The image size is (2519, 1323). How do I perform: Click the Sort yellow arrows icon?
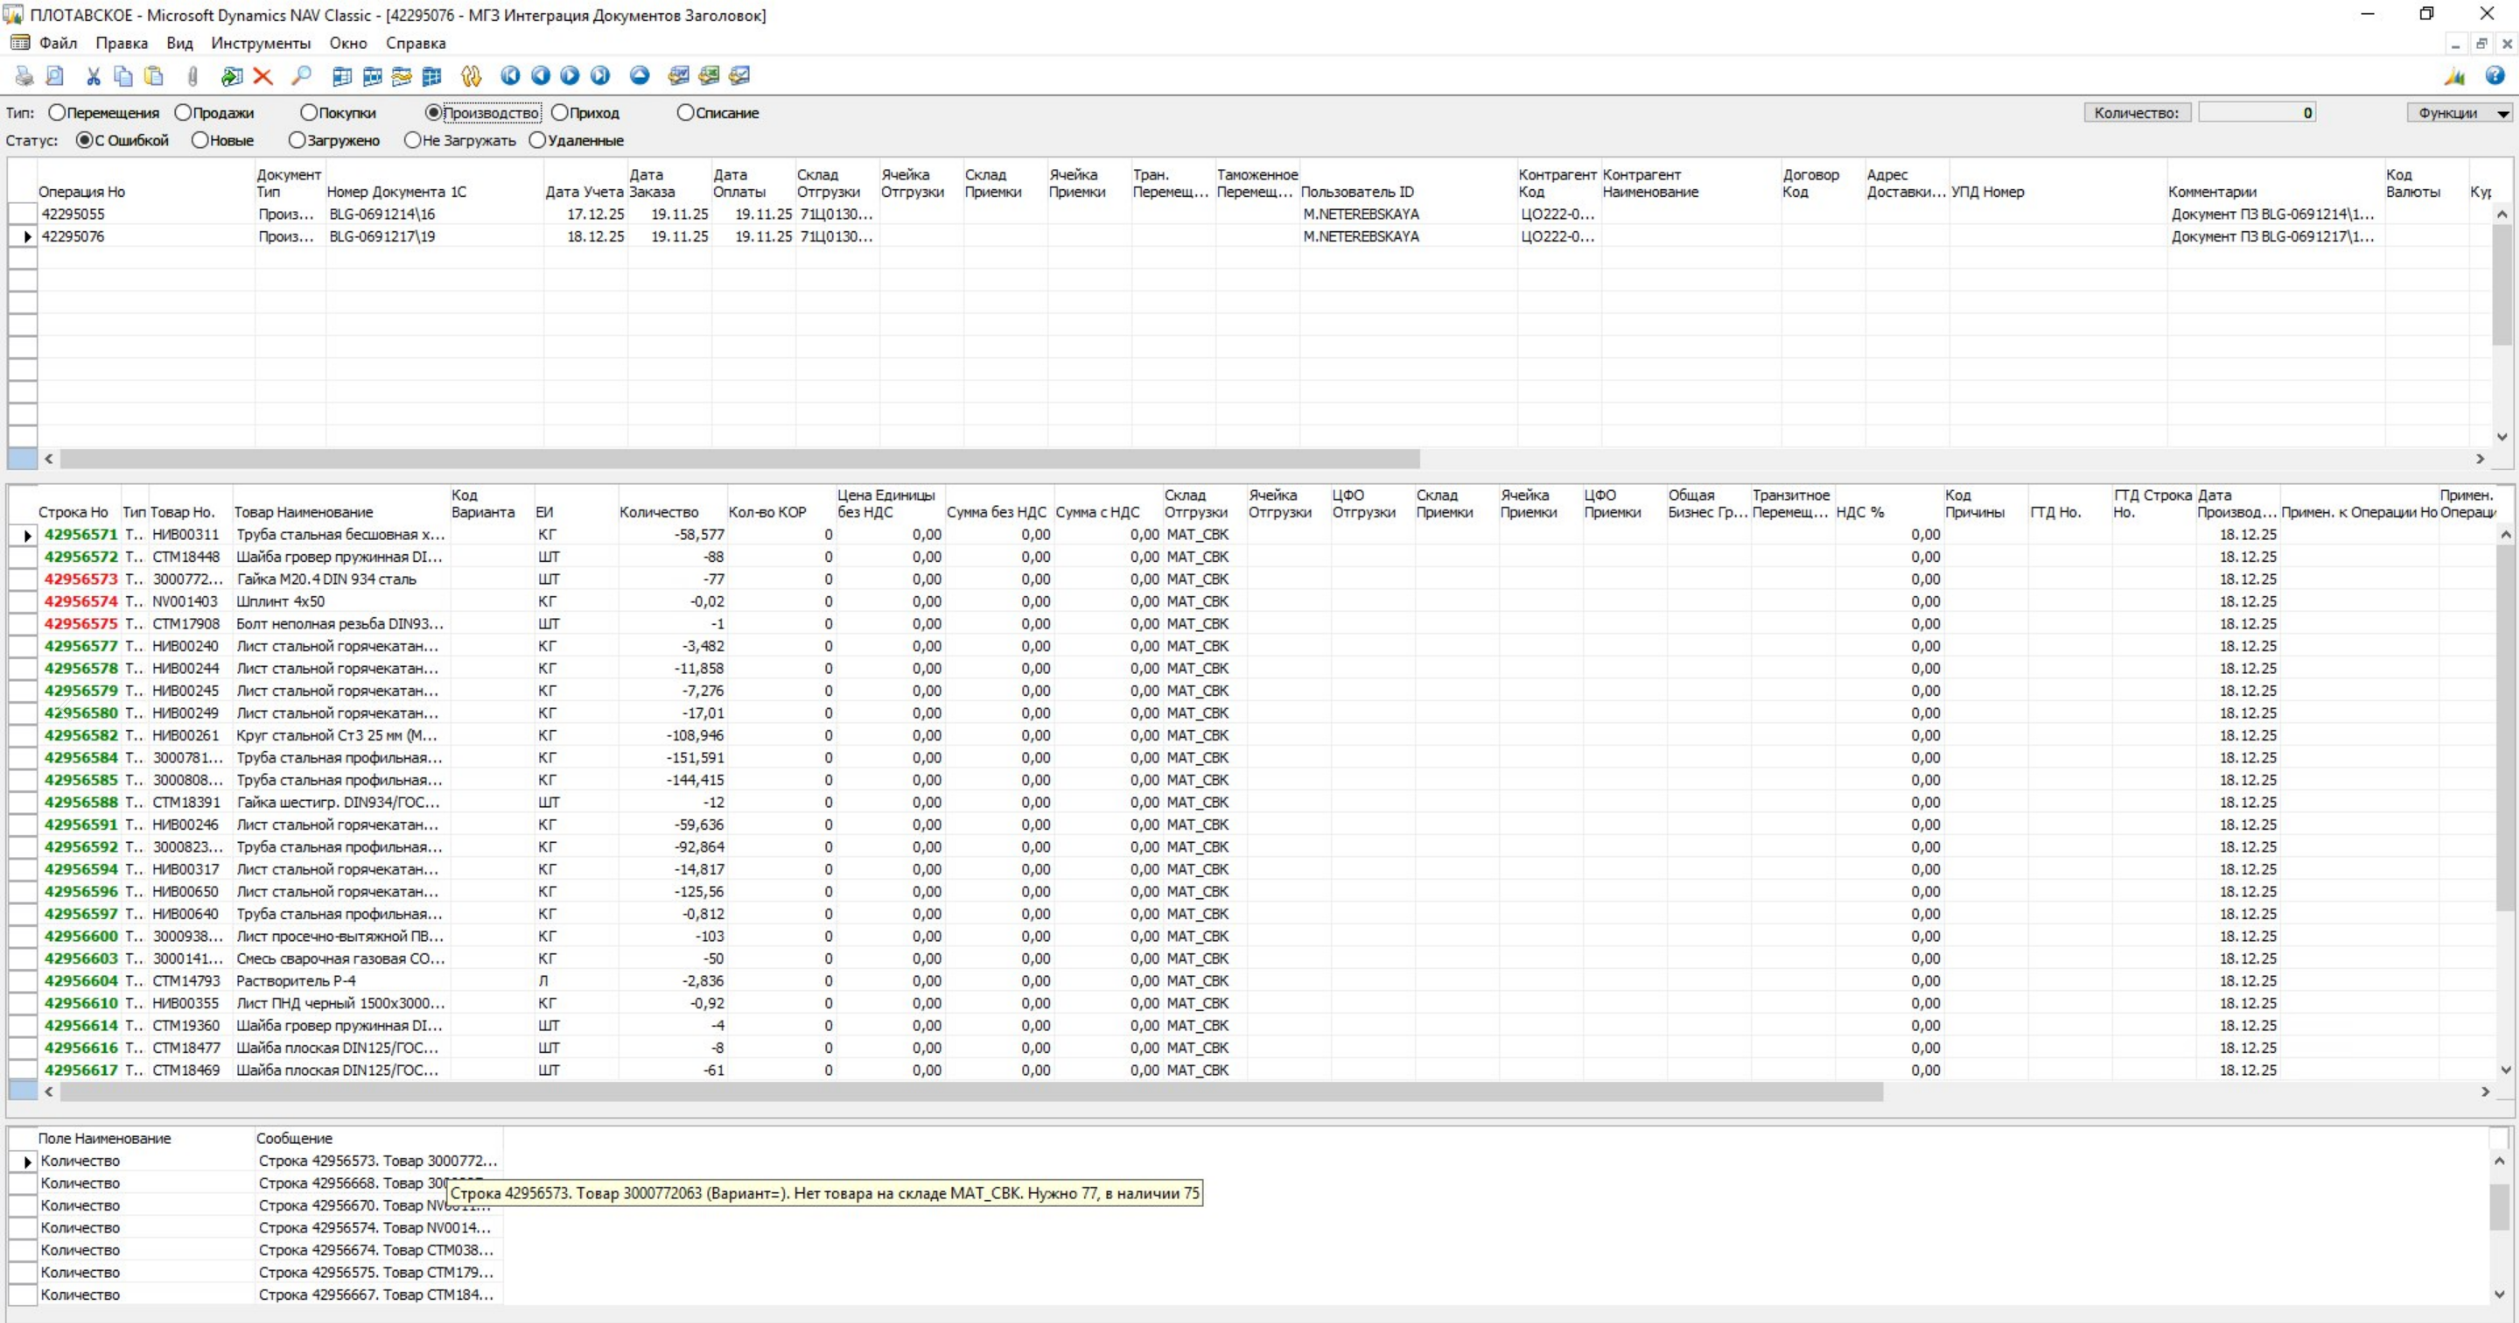point(471,76)
